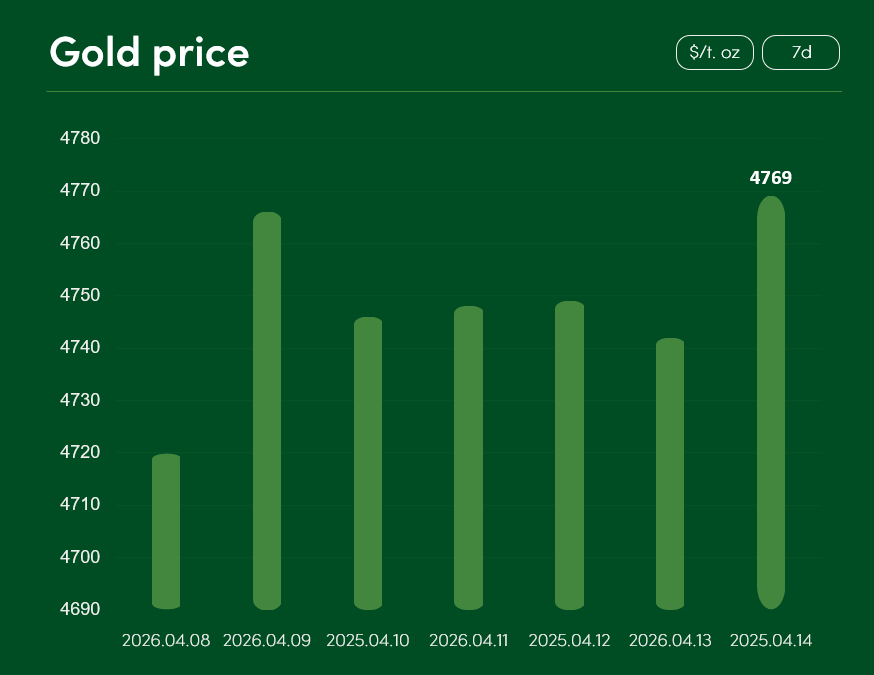Select the bar for 2026.04.09

(x=267, y=411)
